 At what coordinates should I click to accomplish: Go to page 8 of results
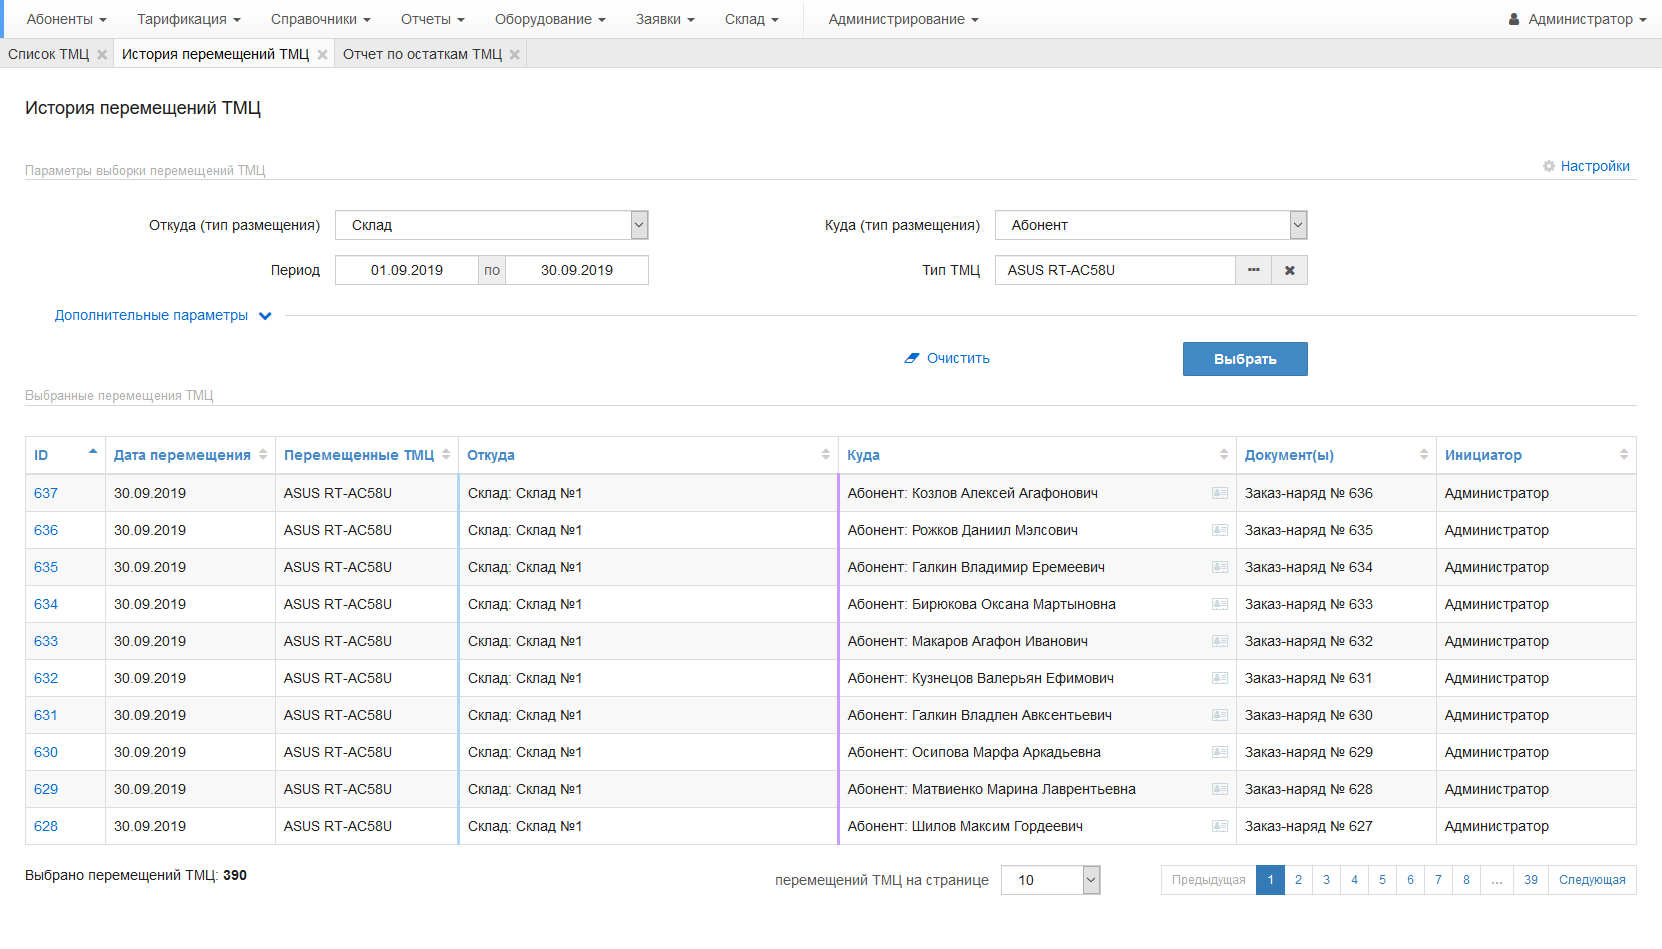point(1466,880)
